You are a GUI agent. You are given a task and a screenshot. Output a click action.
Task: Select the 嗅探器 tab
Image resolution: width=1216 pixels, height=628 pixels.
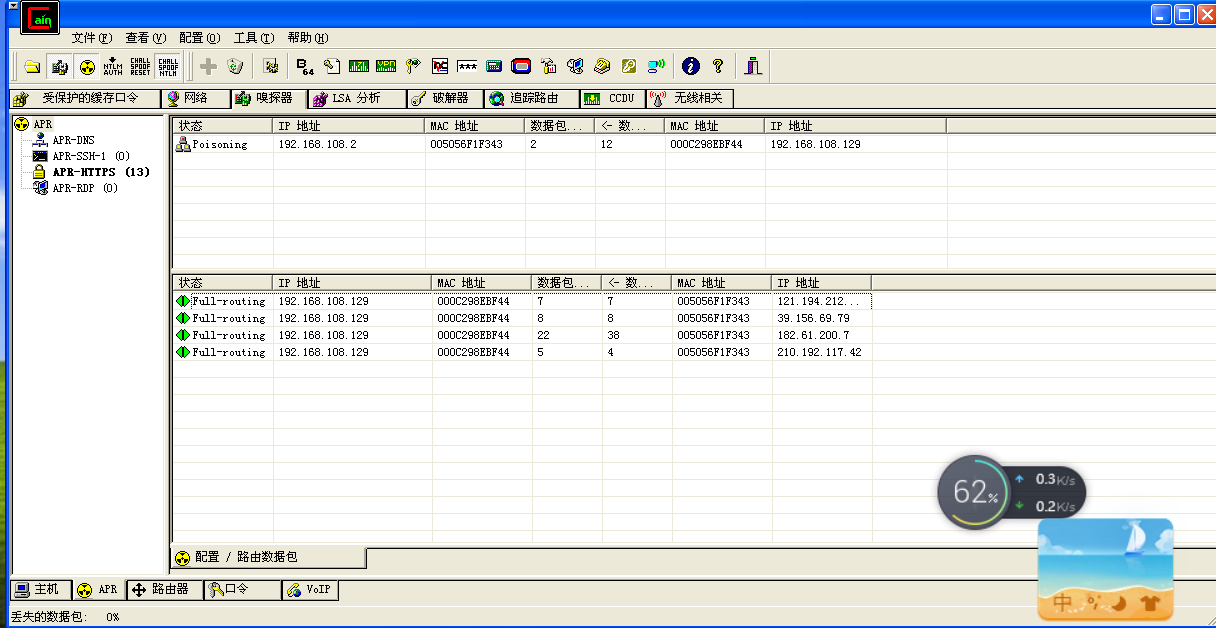[x=268, y=98]
